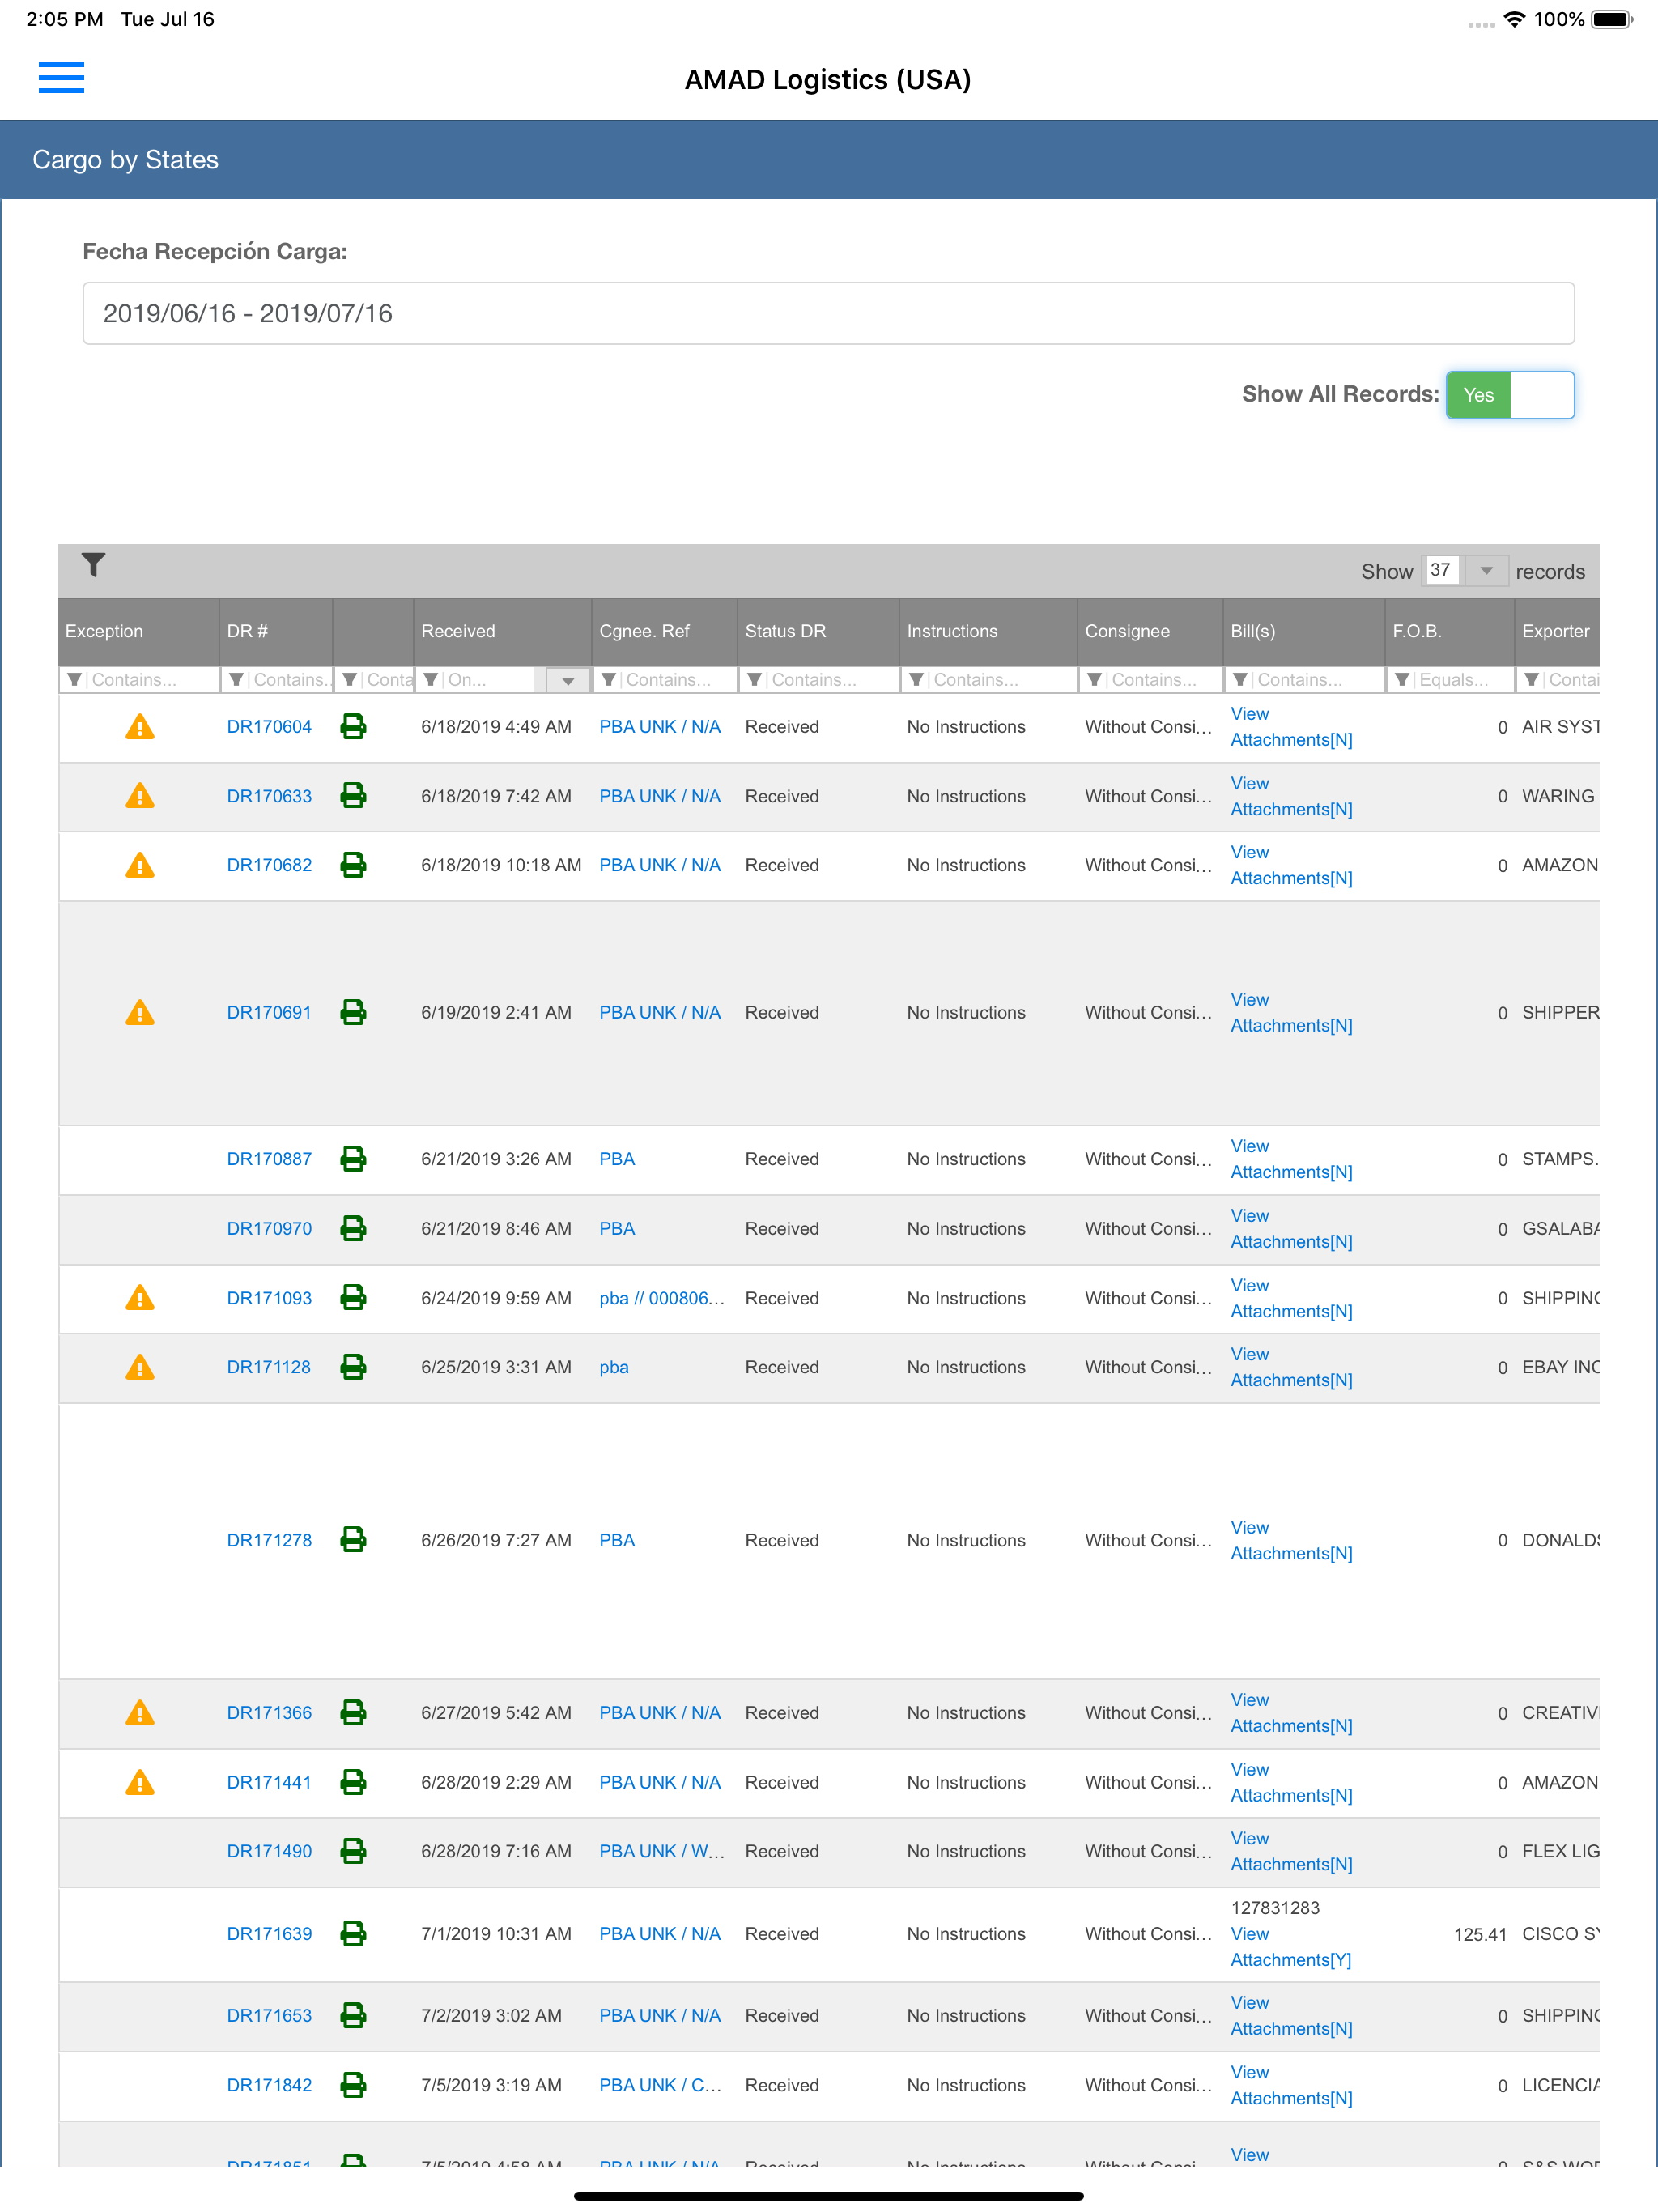
Task: Click the received date 7/1/2019 10:31 AM
Action: coord(496,1934)
